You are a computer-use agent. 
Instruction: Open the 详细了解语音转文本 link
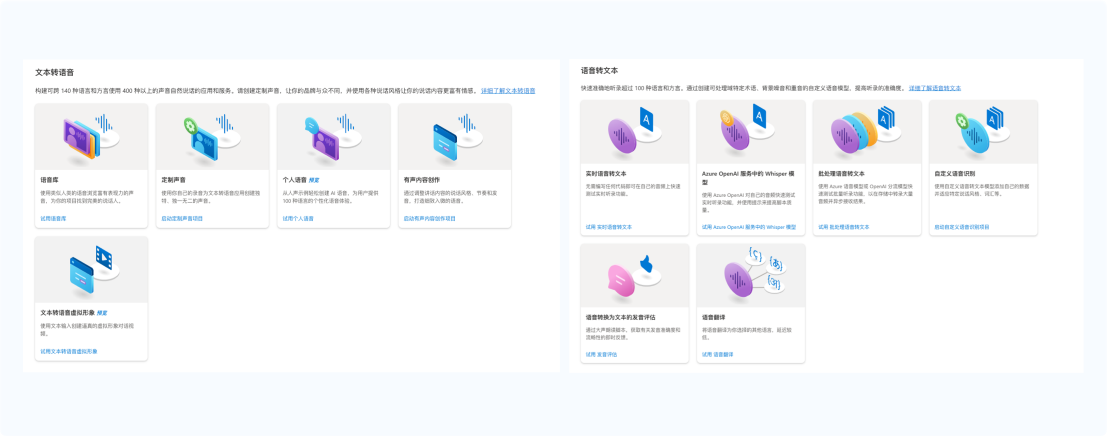coord(935,88)
